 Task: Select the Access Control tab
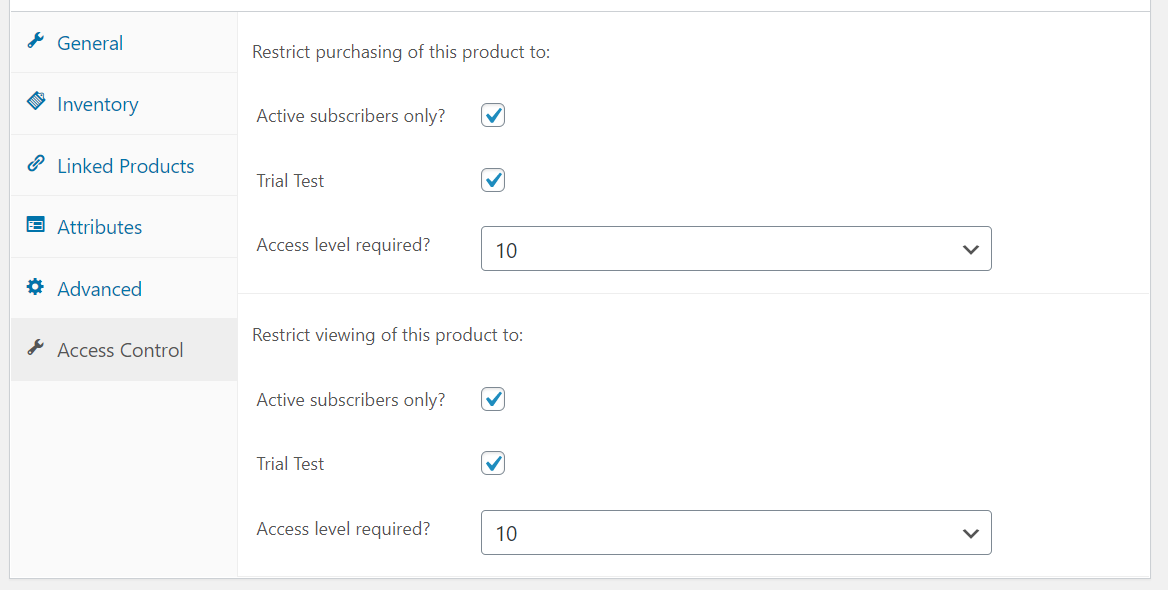point(121,351)
